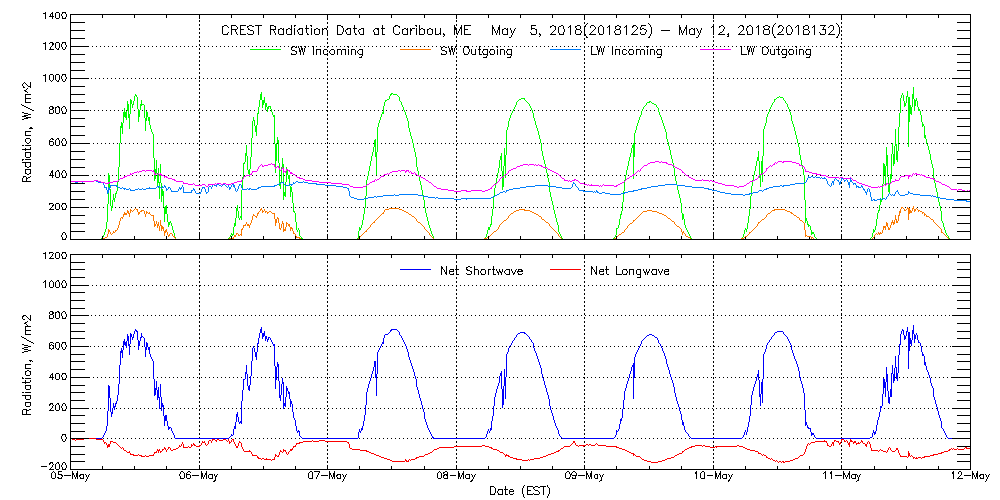Click the CREST Radiation Data chart title
This screenshot has width=1000, height=500.
530,31
